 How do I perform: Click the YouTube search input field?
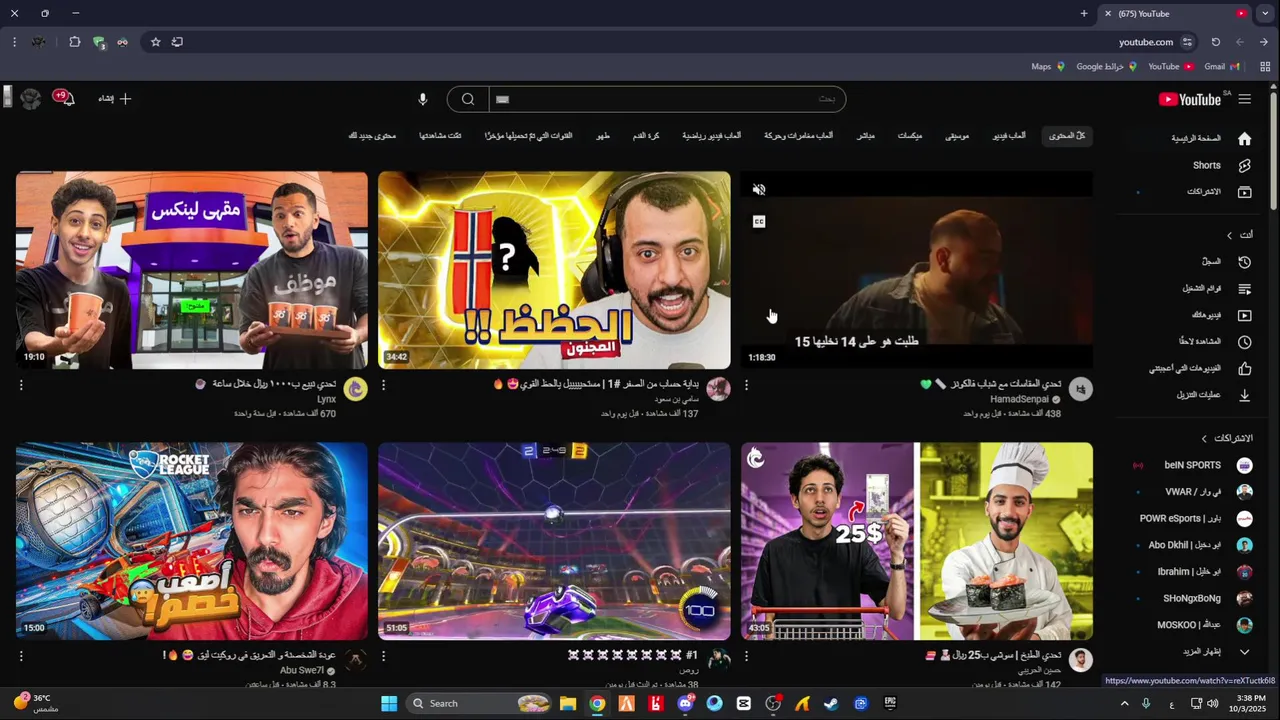coord(667,99)
